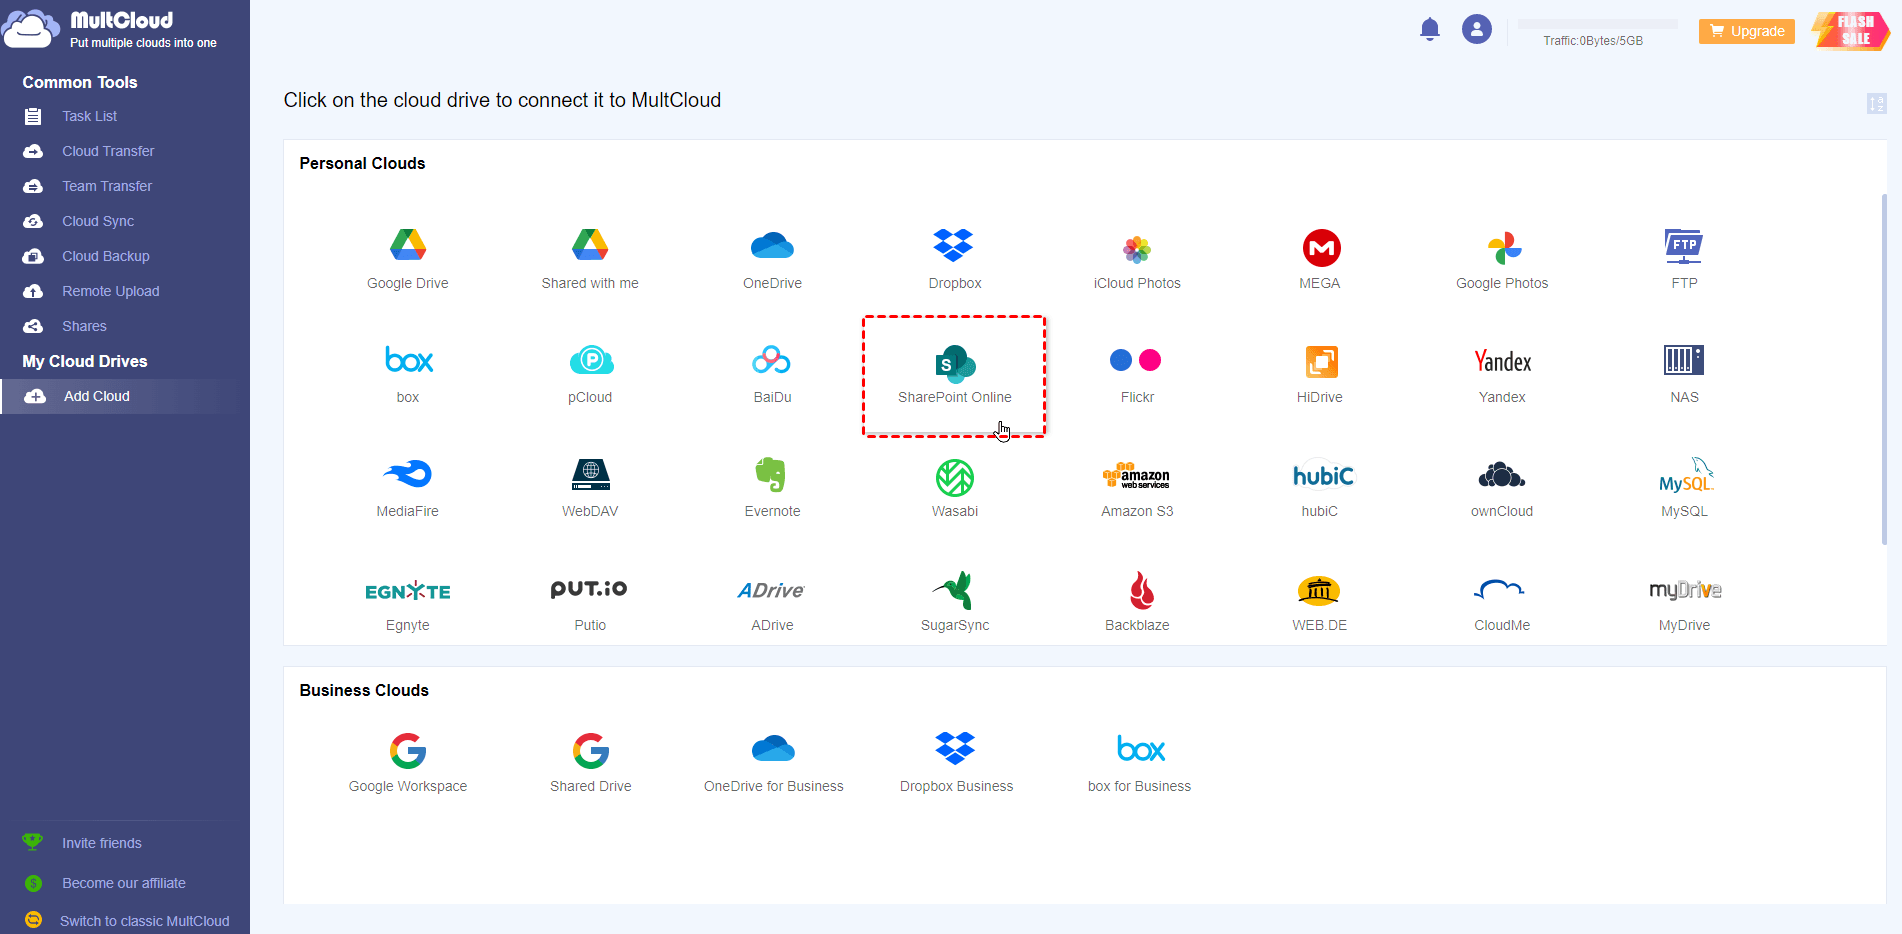
Task: Click the vertical scrollbar in cloud list
Action: pyautogui.click(x=1884, y=370)
